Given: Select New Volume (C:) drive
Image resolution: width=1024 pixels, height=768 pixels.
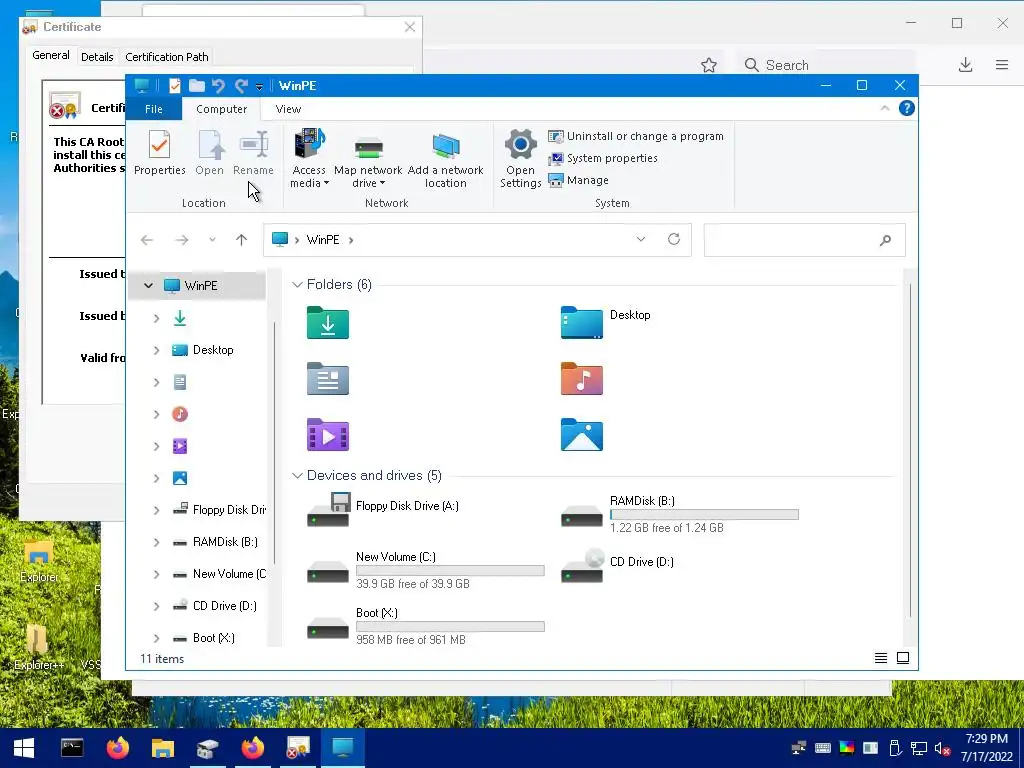Looking at the screenshot, I should (425, 570).
